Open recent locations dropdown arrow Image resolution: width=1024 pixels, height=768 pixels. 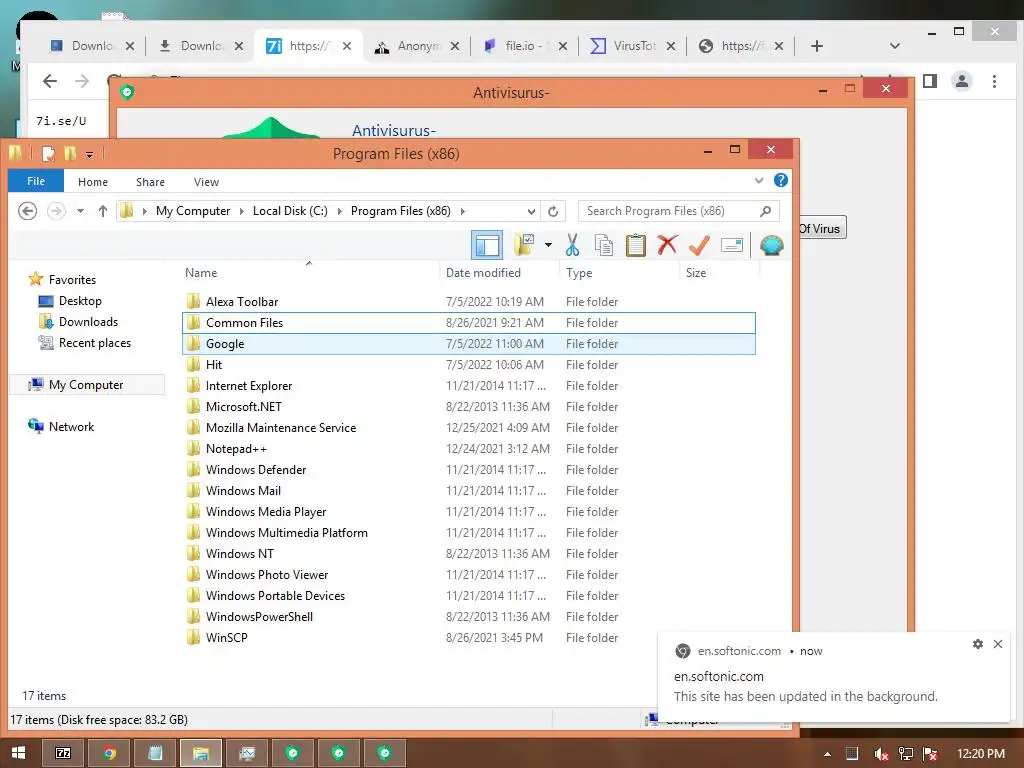(x=80, y=211)
